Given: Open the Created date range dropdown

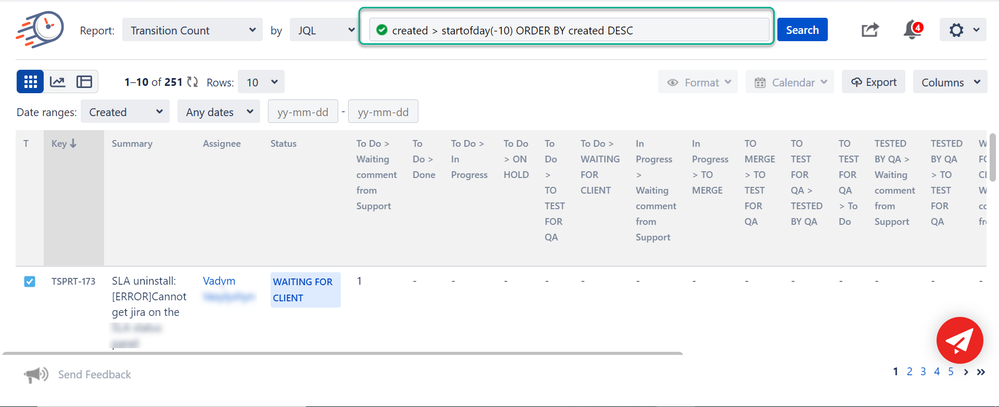Looking at the screenshot, I should coord(125,111).
